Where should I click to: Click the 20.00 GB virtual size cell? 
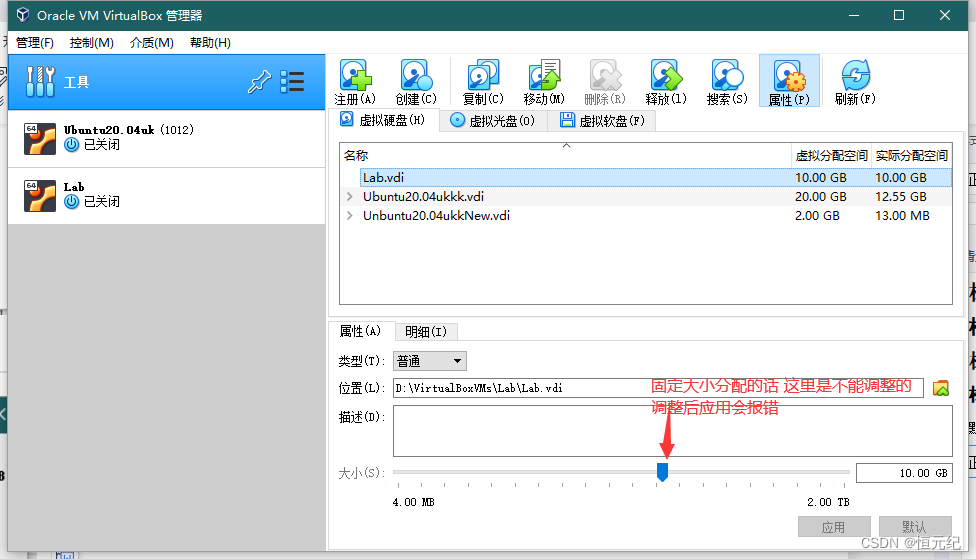pyautogui.click(x=820, y=197)
